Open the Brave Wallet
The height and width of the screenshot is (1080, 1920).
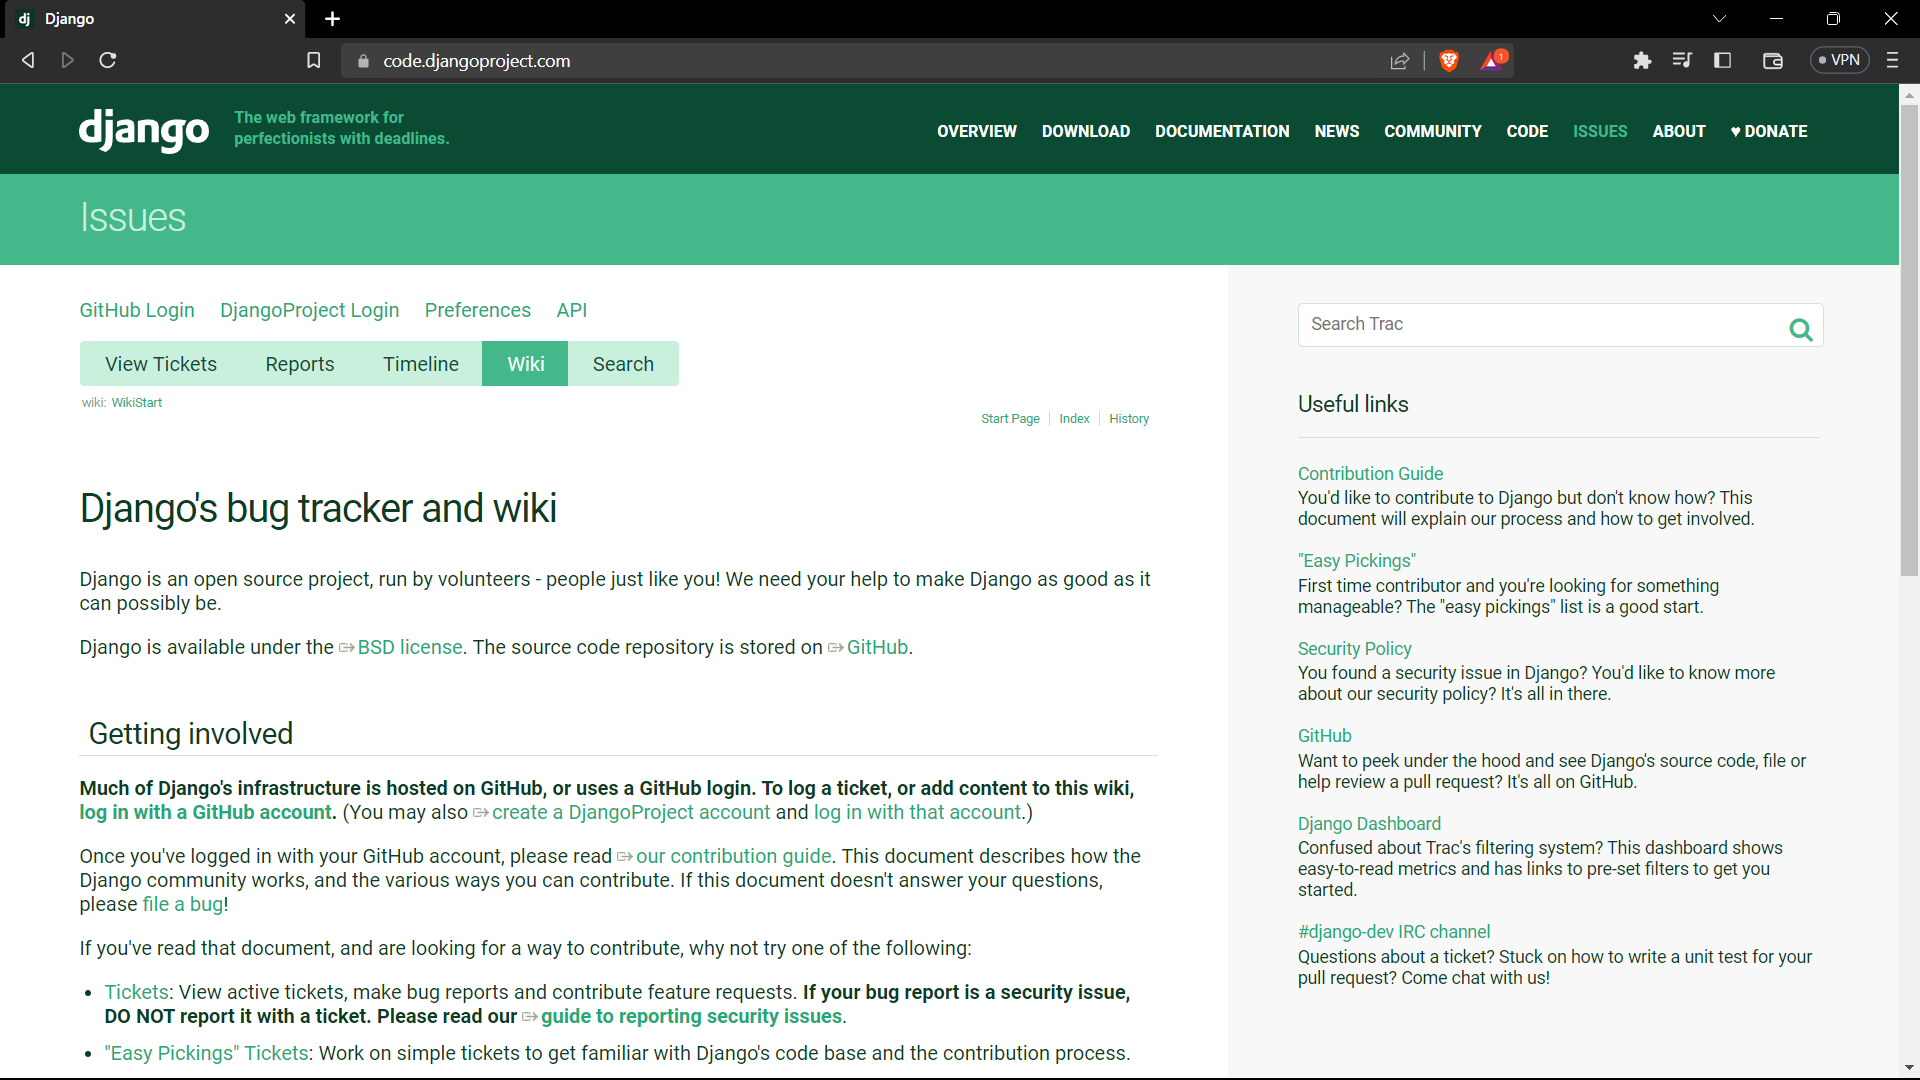point(1772,60)
